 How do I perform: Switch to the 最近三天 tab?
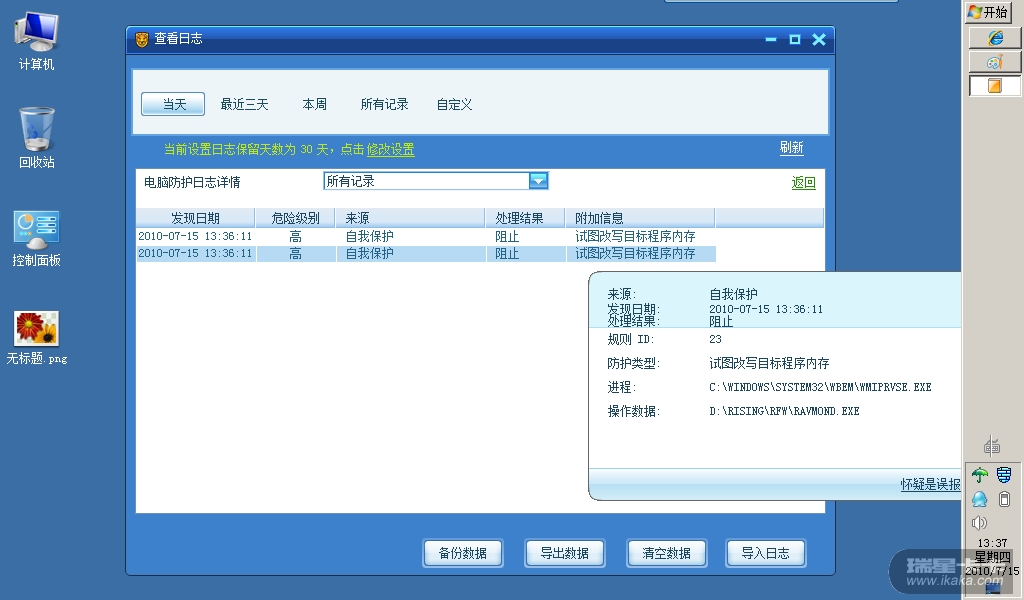(244, 104)
